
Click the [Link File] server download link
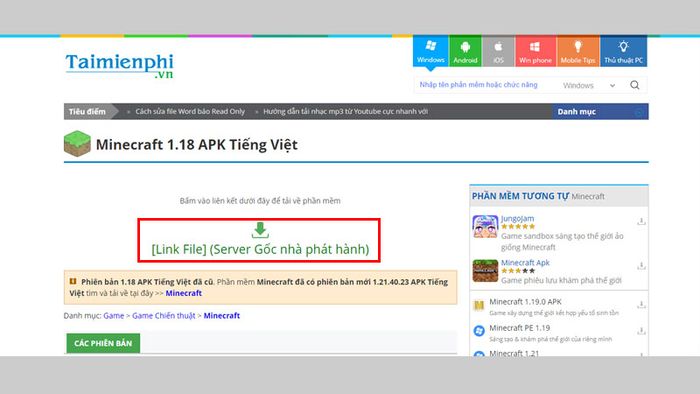click(x=260, y=249)
